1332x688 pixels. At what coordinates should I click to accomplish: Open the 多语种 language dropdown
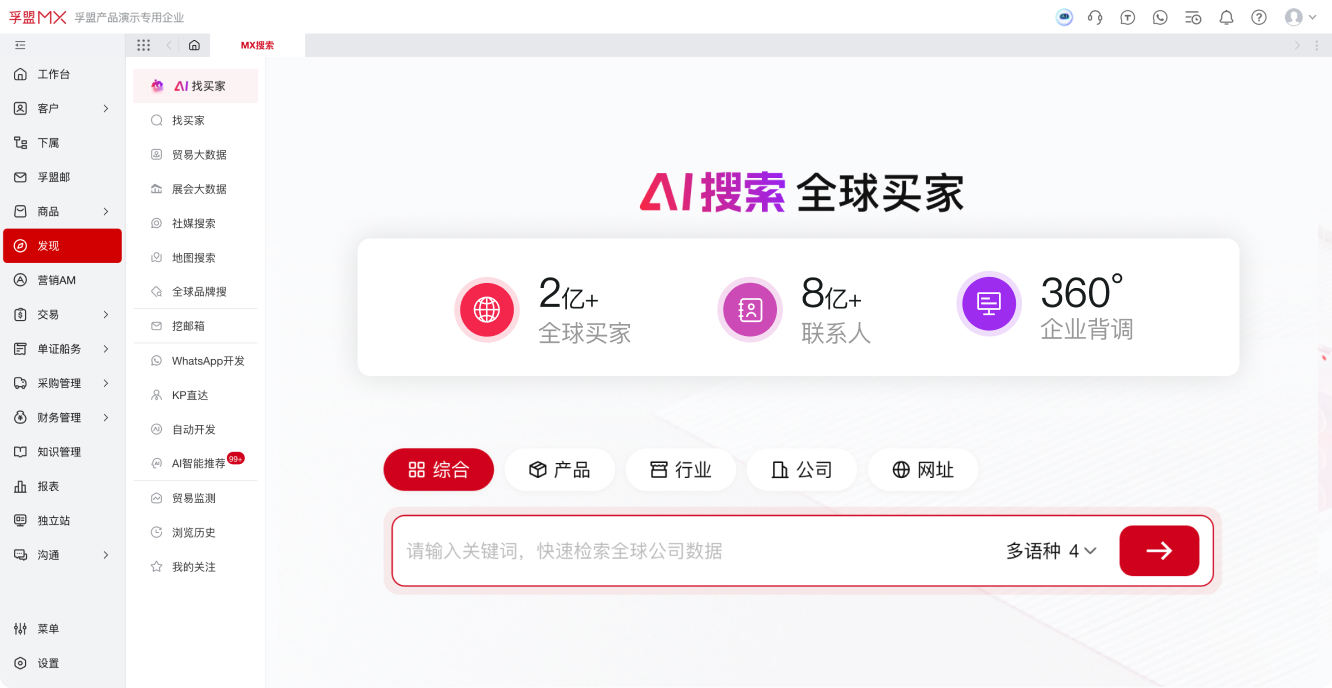point(1050,550)
